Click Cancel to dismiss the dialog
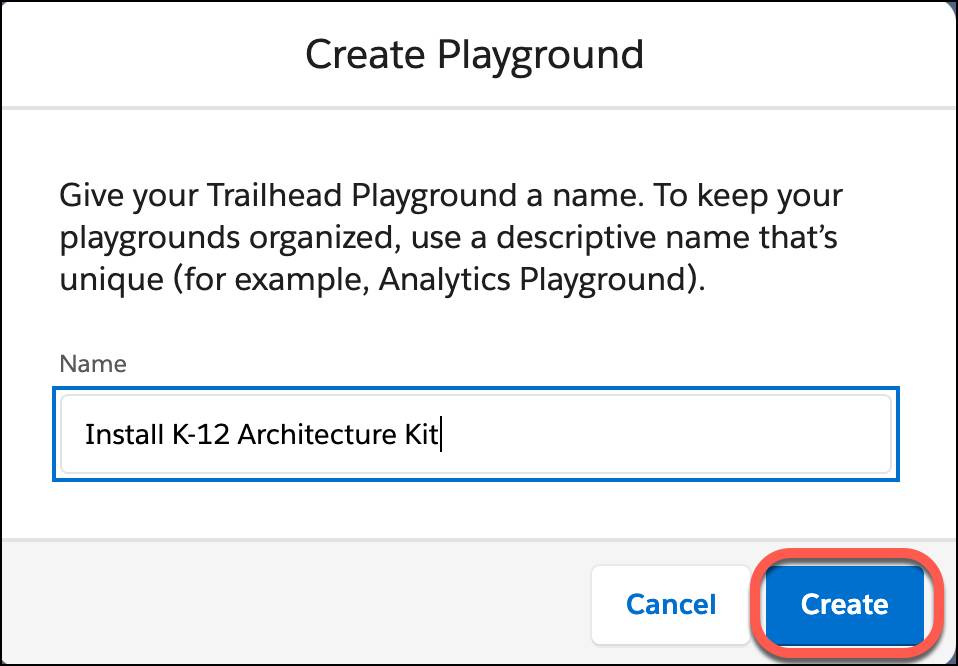This screenshot has width=958, height=666. tap(670, 604)
